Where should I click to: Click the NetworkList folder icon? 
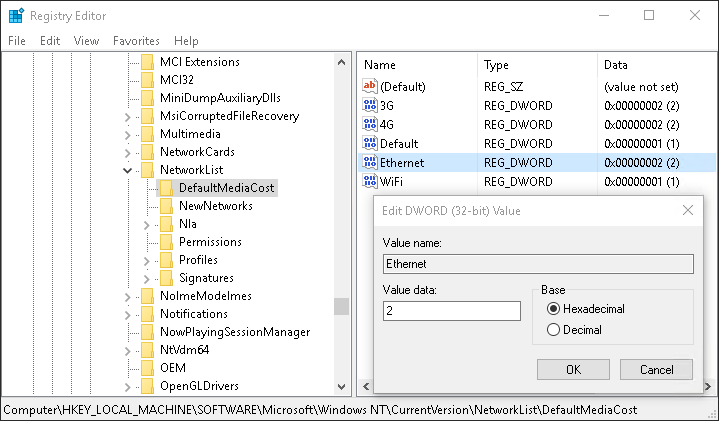coord(148,170)
